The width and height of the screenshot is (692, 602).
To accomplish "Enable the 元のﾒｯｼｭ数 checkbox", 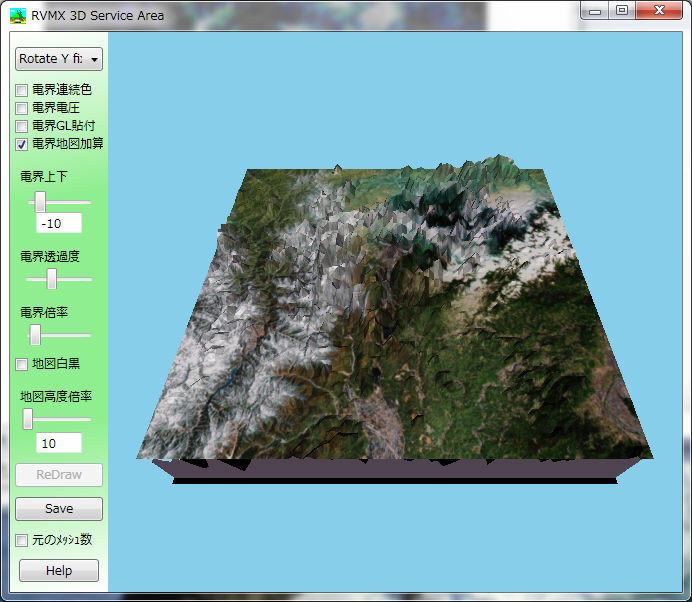I will click(22, 540).
